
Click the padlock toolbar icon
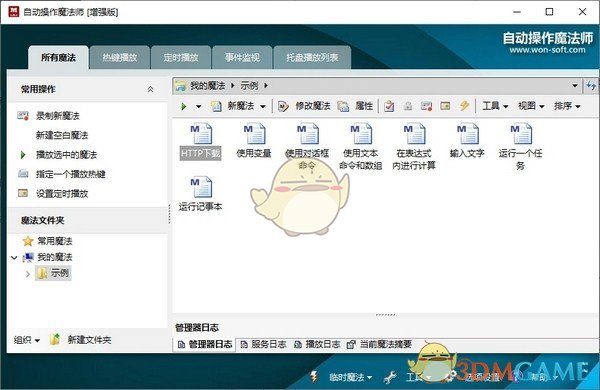coord(408,106)
